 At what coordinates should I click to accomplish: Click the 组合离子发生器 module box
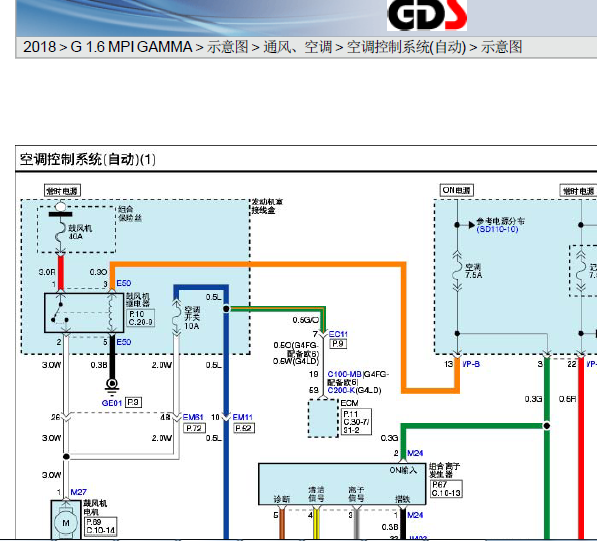[x=342, y=484]
